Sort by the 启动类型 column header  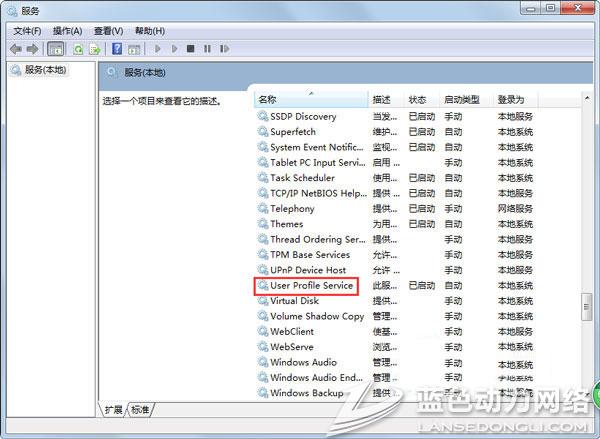pos(462,100)
